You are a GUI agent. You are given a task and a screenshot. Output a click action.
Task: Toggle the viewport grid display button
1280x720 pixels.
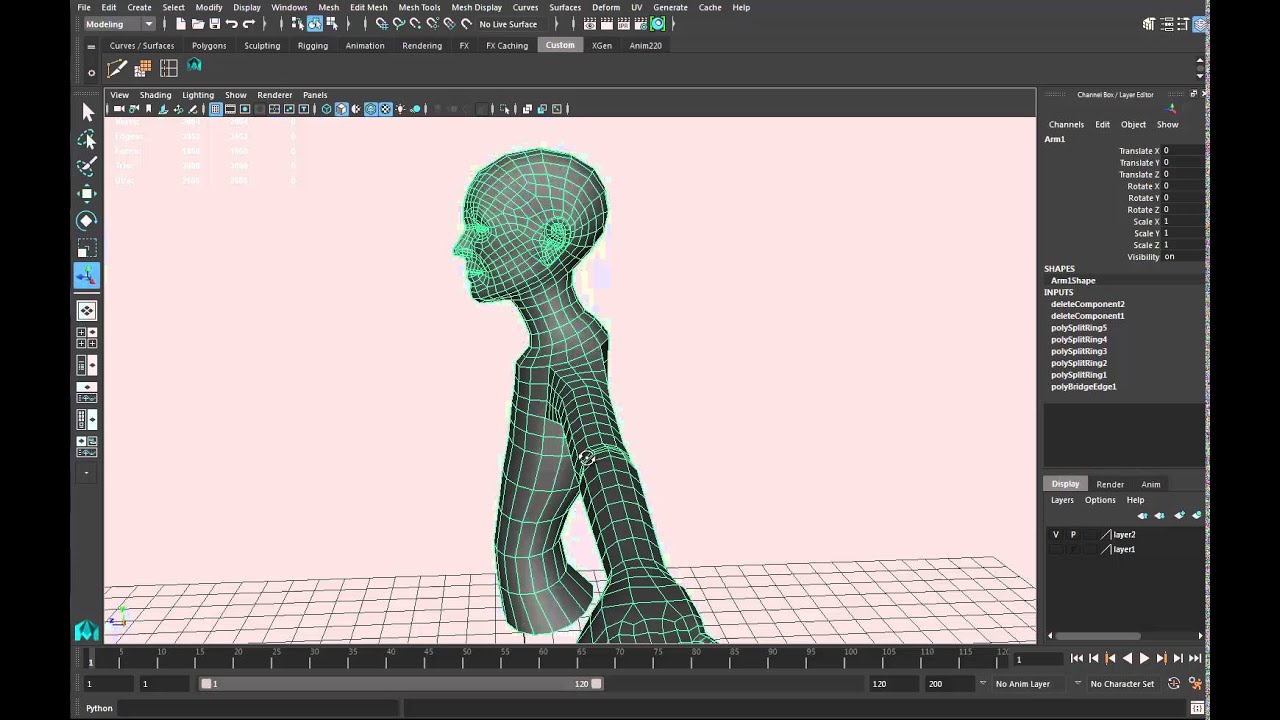point(215,108)
